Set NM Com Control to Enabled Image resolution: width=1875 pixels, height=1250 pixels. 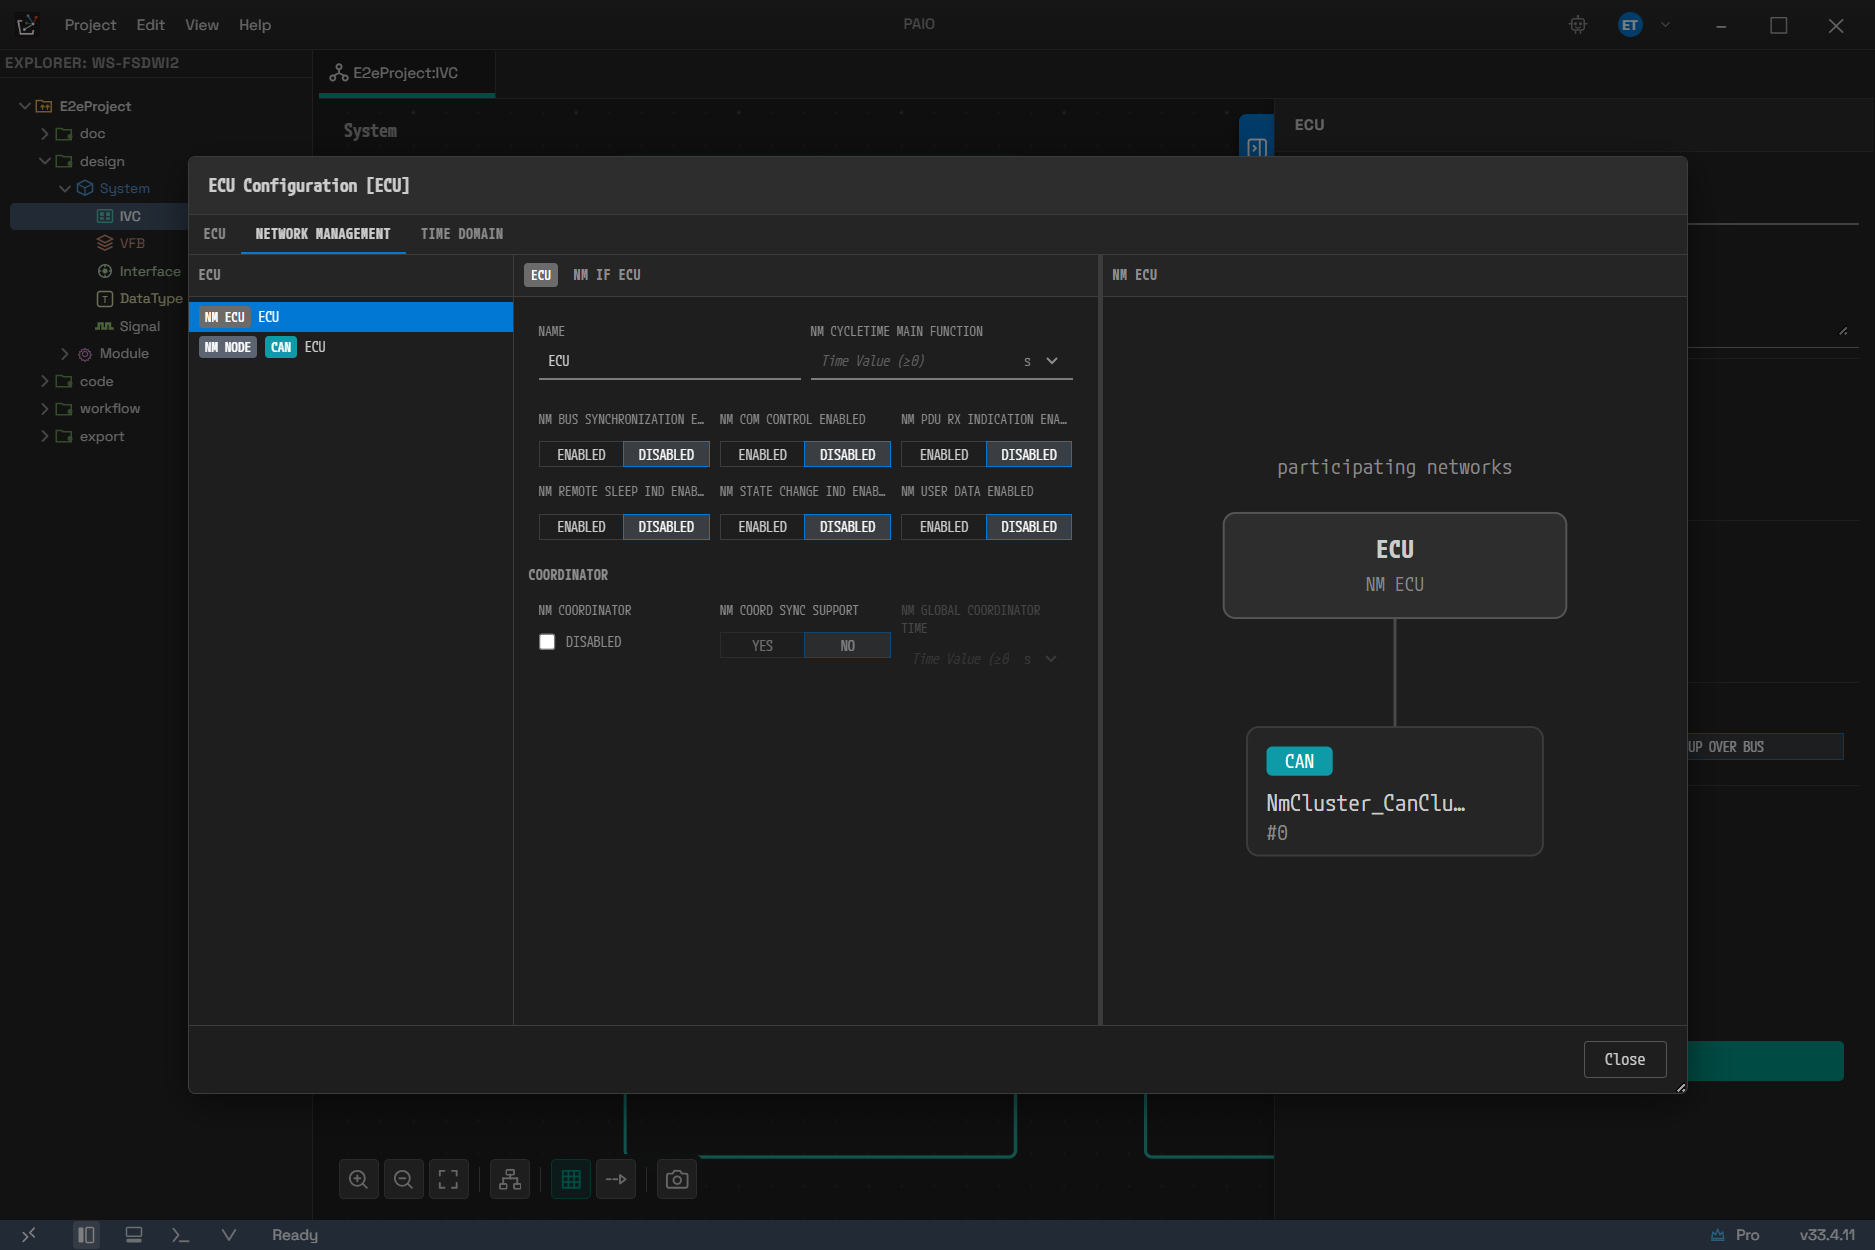click(762, 454)
